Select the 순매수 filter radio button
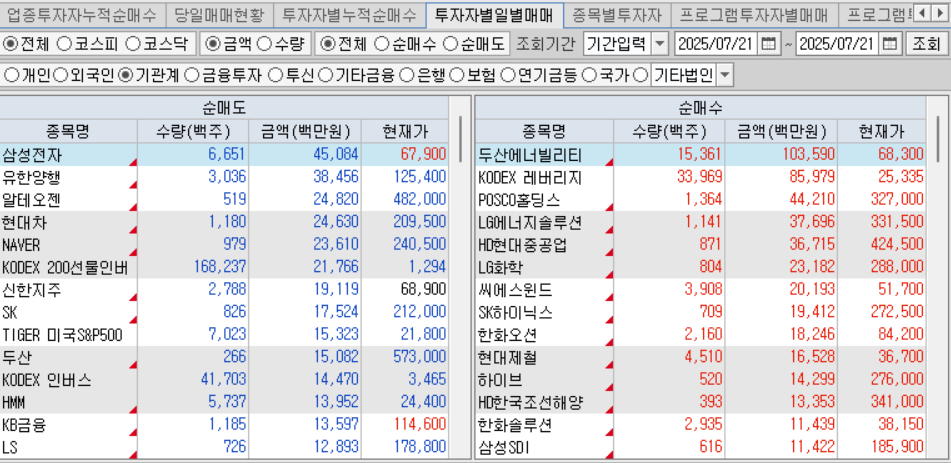The image size is (951, 463). [x=381, y=44]
